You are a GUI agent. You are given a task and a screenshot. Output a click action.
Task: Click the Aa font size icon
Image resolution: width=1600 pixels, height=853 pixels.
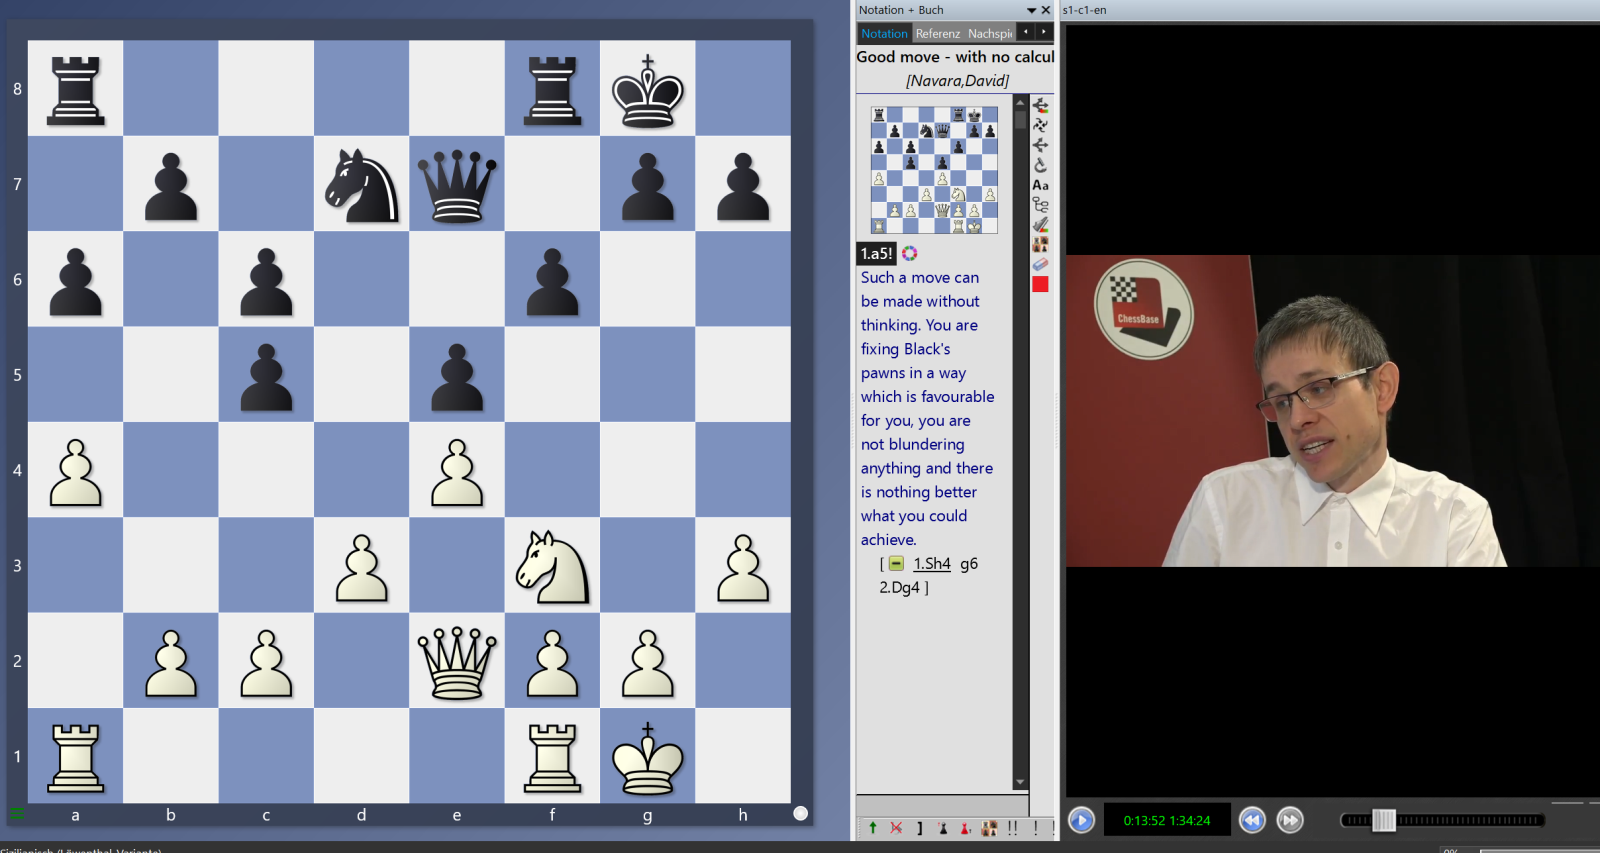coord(1040,185)
